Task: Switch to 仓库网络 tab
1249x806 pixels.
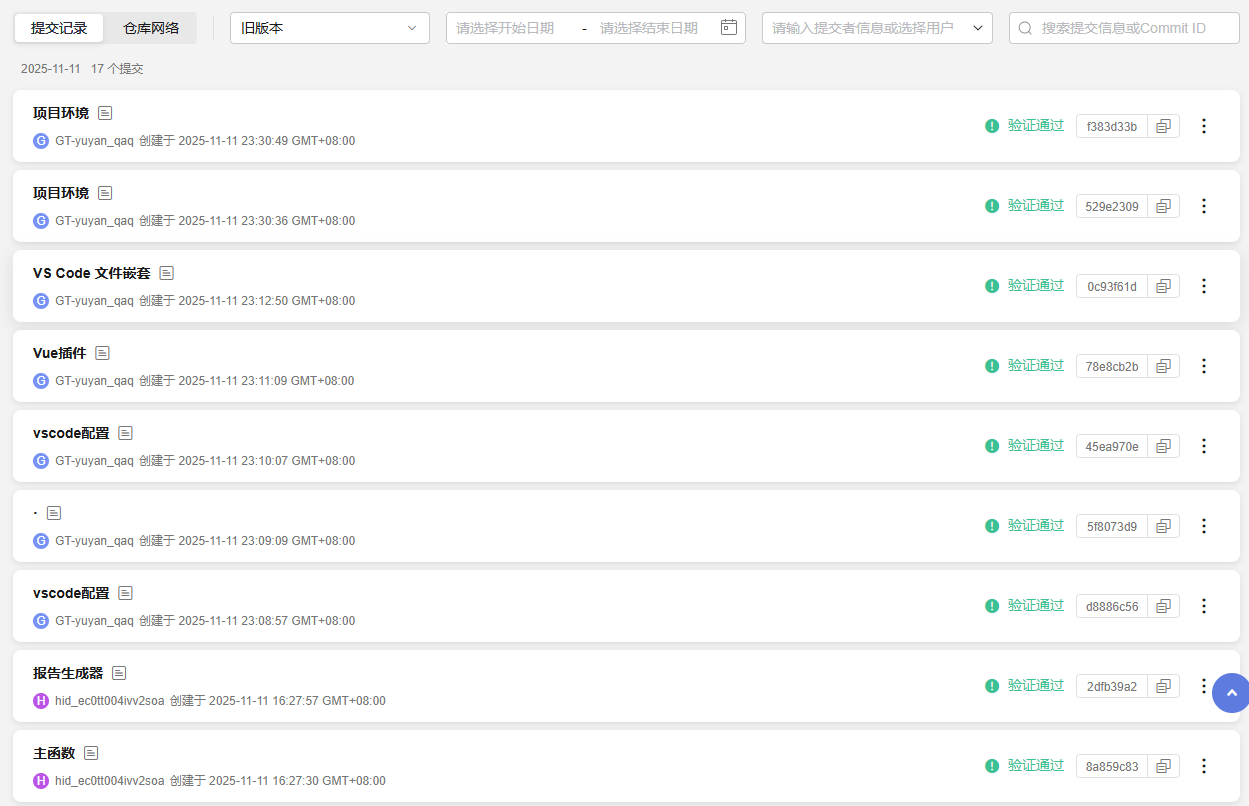Action: click(151, 28)
